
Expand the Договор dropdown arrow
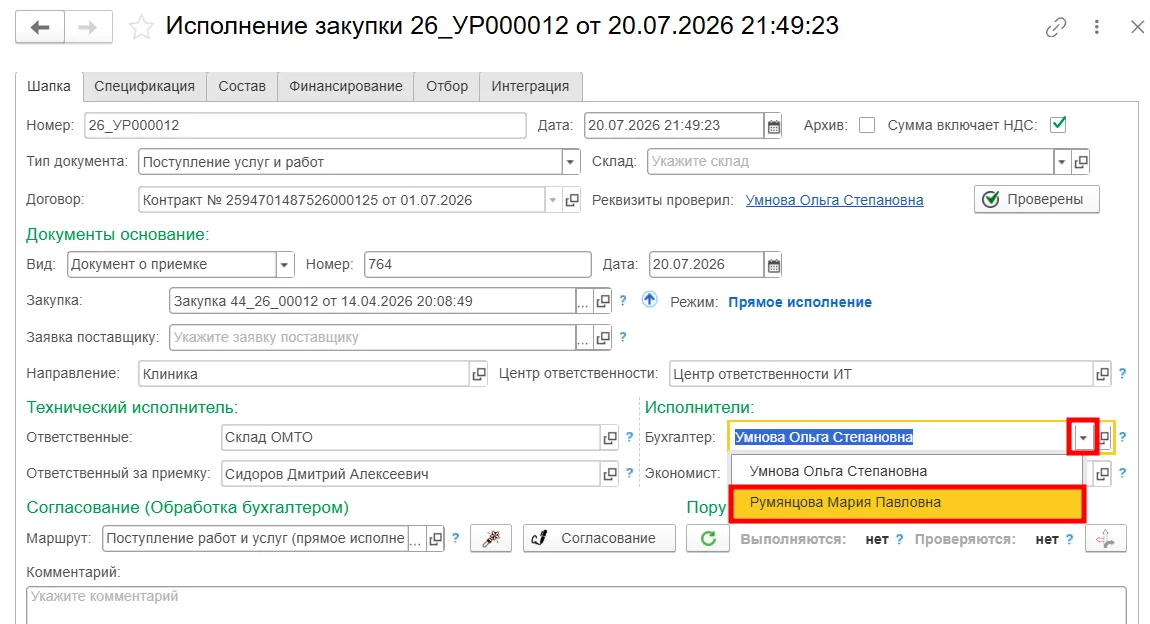click(x=553, y=200)
